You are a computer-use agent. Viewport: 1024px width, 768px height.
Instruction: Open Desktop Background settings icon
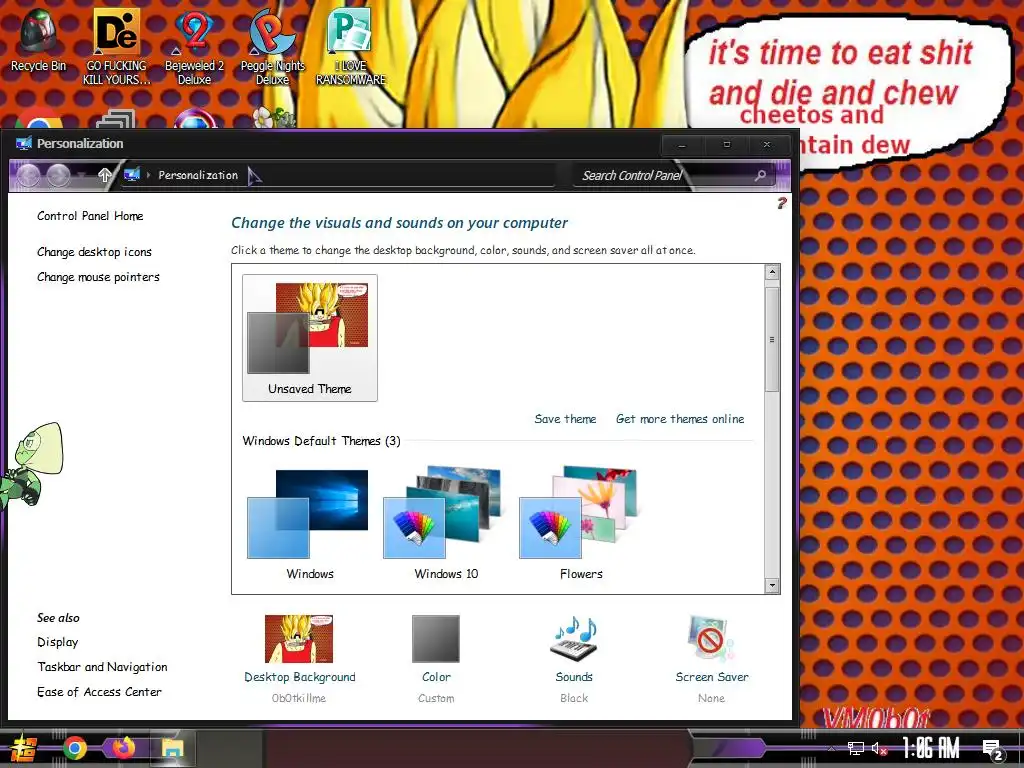tap(299, 639)
